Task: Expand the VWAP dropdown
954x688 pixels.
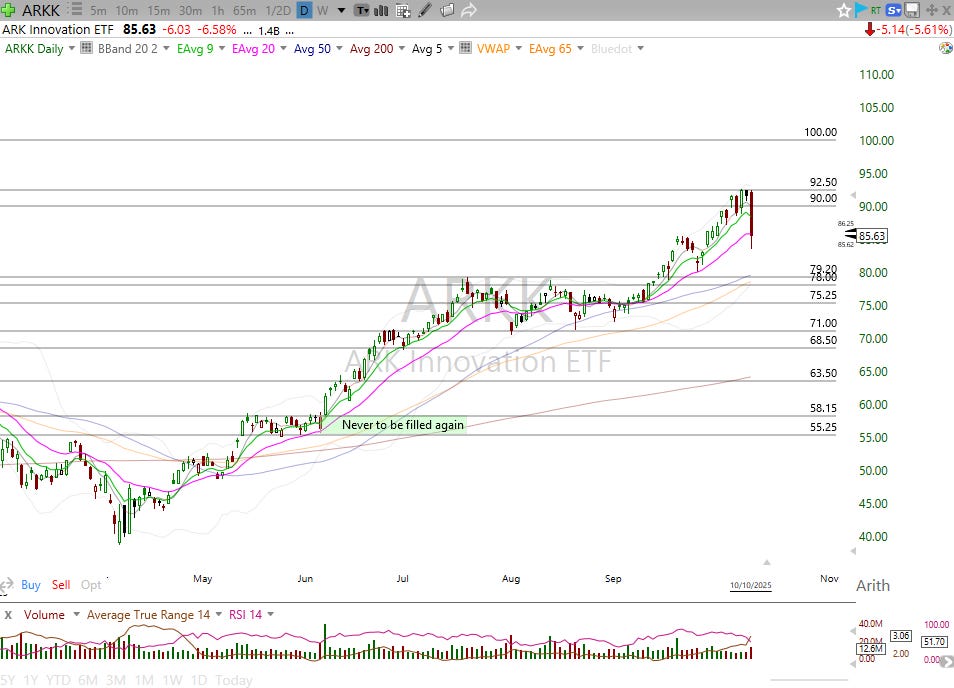Action: click(x=519, y=48)
